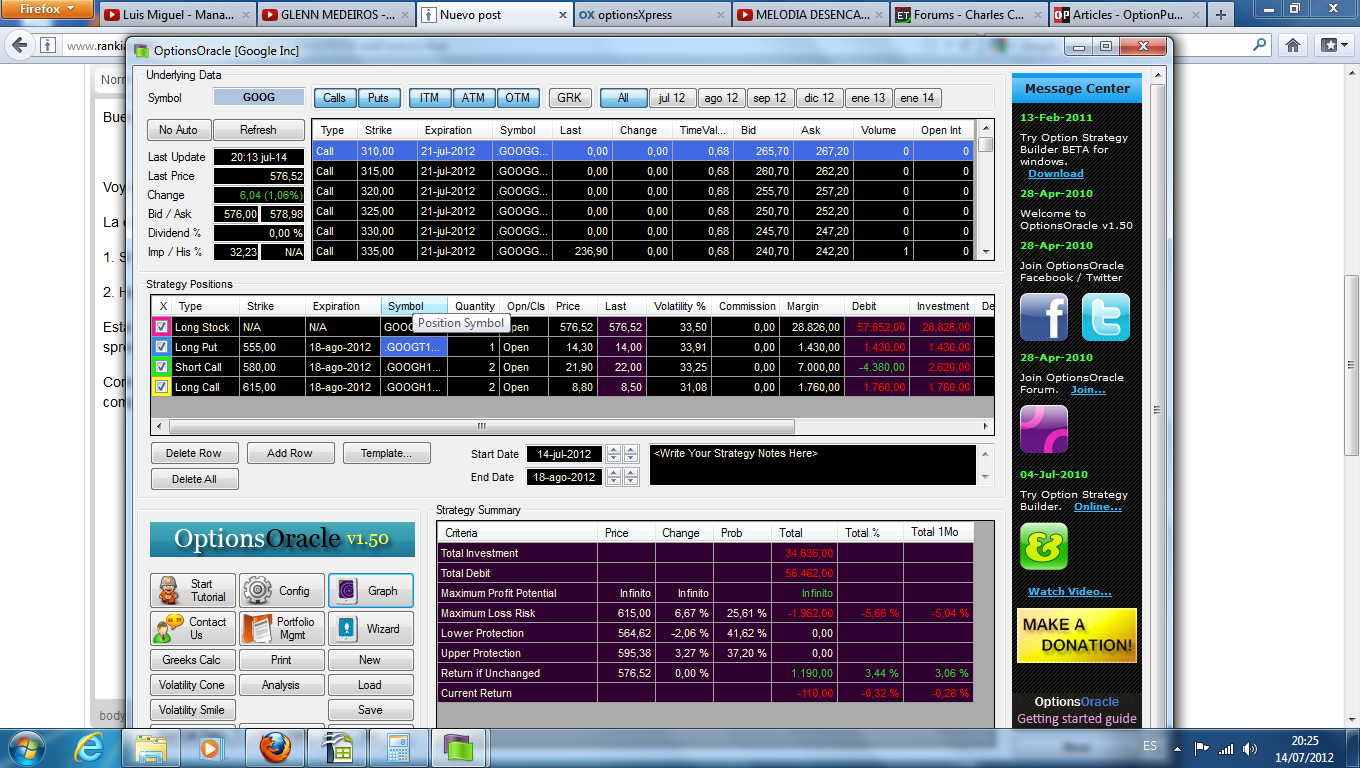Switch to optionsXpress Firefox tab
Viewport: 1360px width, 768px height.
pos(652,15)
